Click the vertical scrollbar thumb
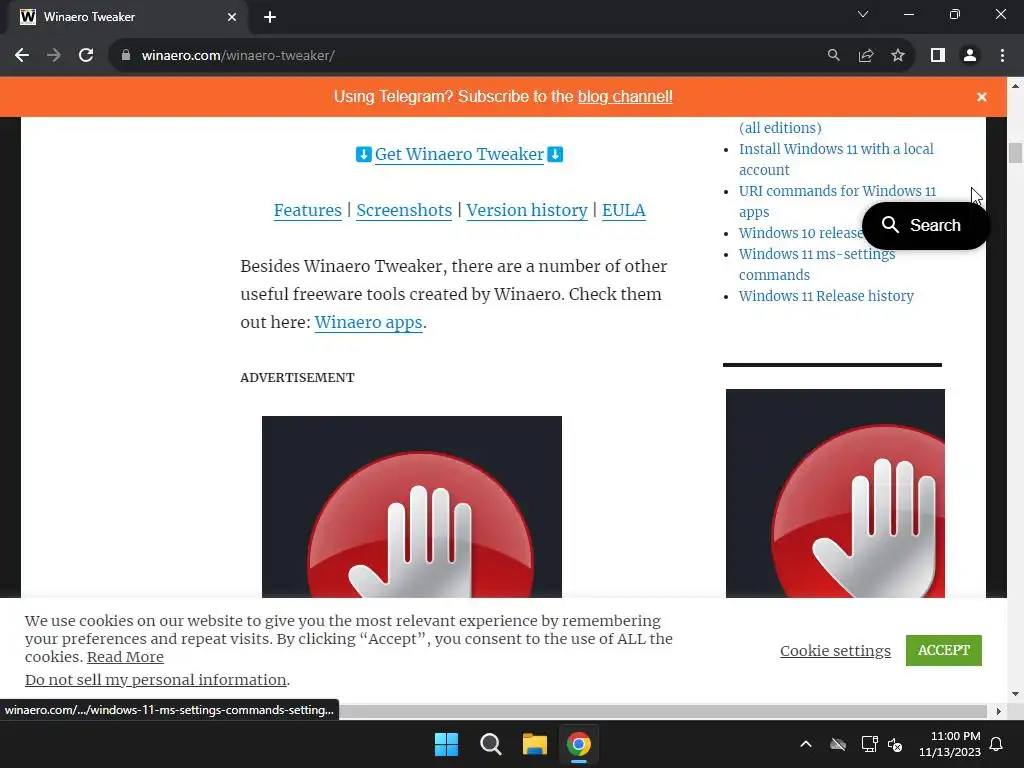Viewport: 1024px width, 768px height. click(x=1015, y=152)
